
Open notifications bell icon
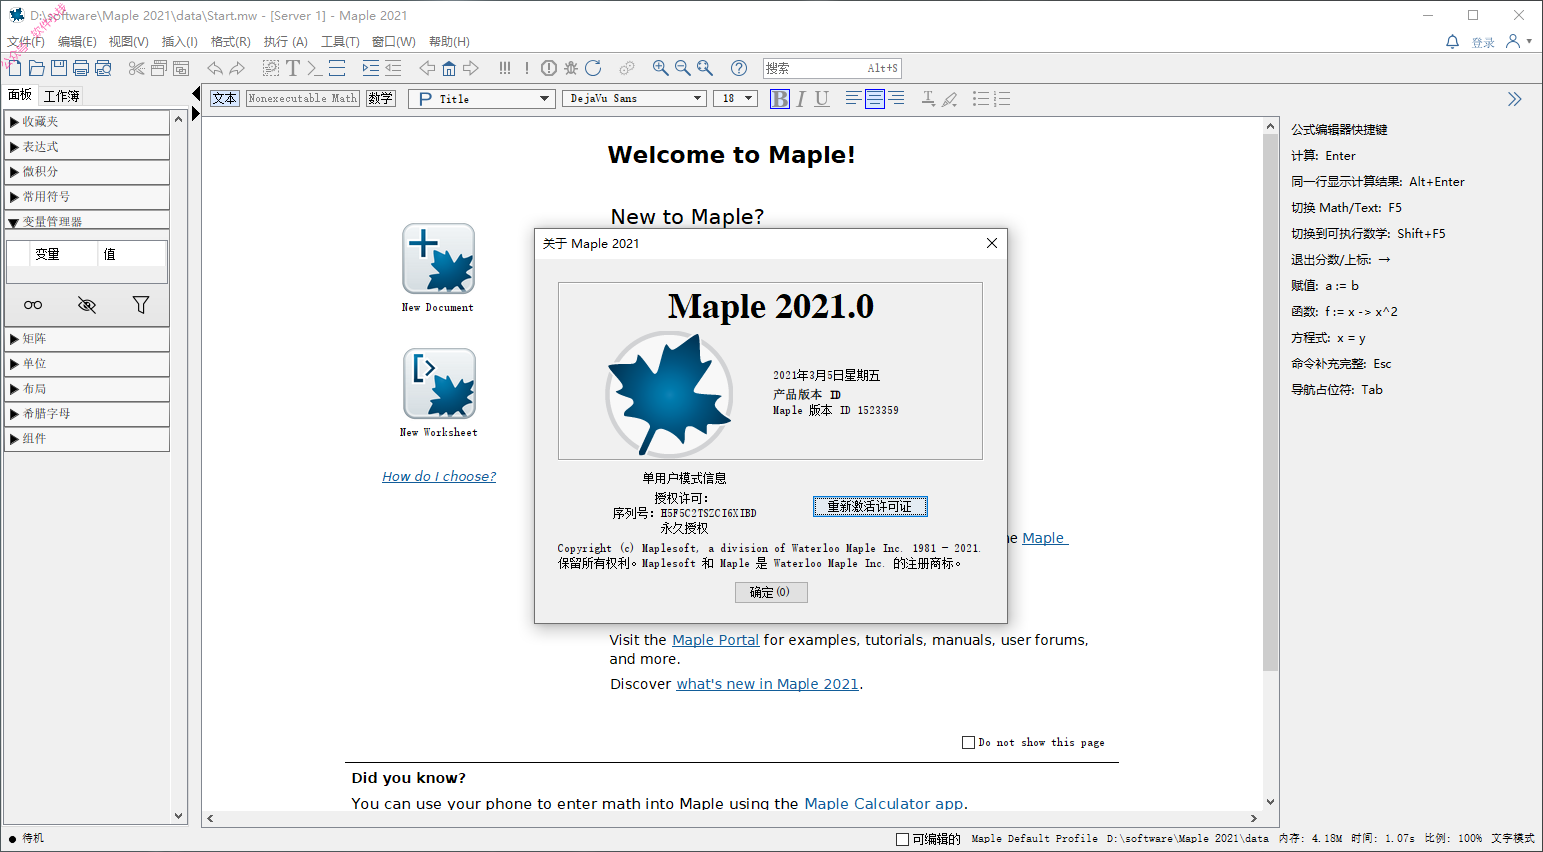[x=1452, y=41]
